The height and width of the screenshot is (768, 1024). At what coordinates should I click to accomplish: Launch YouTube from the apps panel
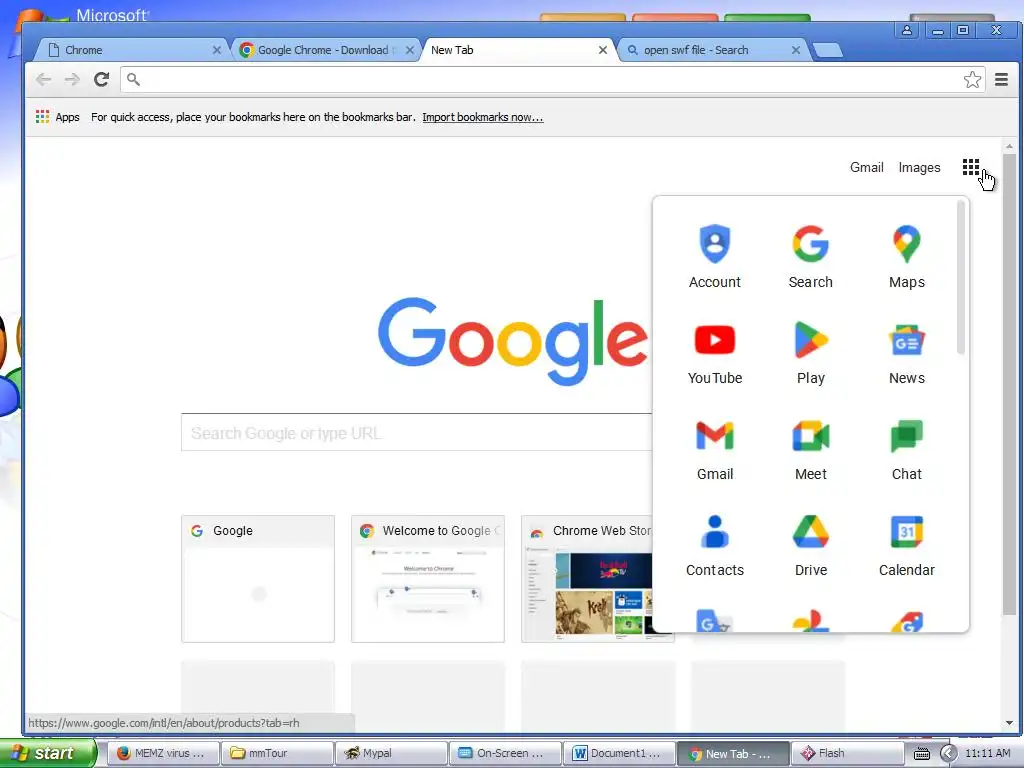click(x=714, y=353)
